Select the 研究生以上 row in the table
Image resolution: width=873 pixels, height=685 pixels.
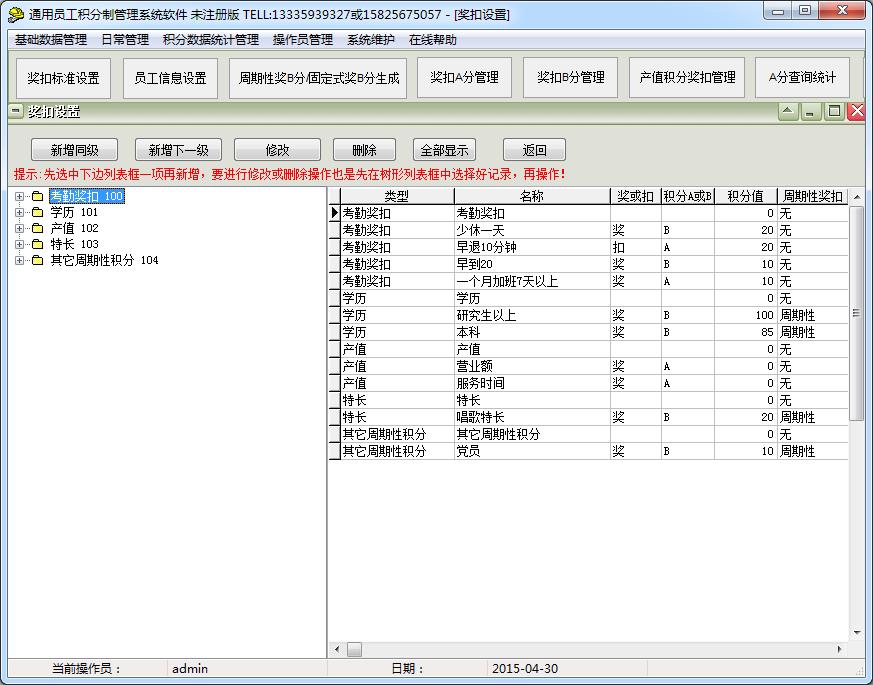pos(530,315)
